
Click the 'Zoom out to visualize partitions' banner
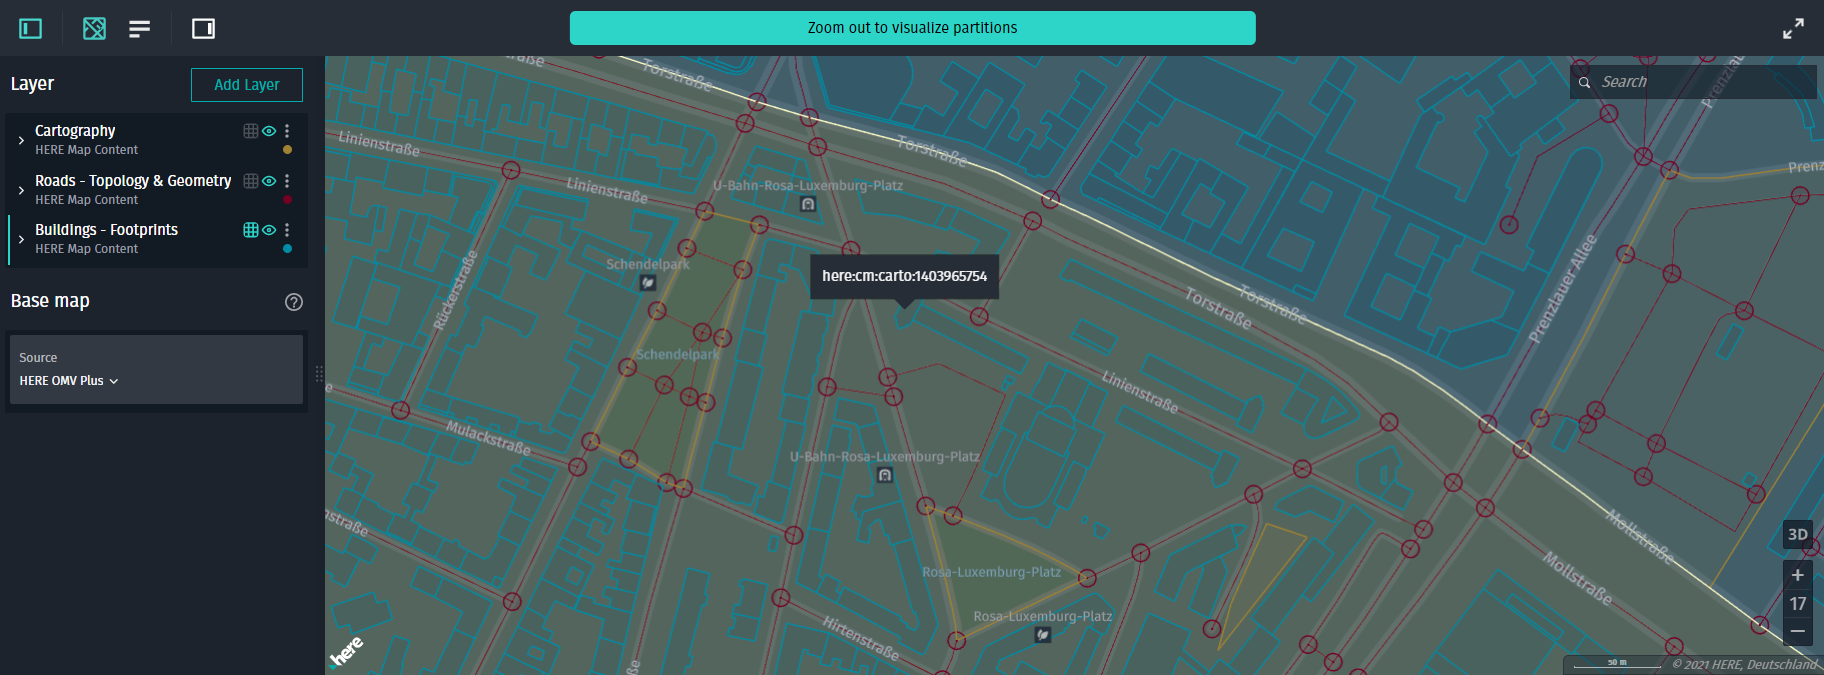(x=912, y=28)
